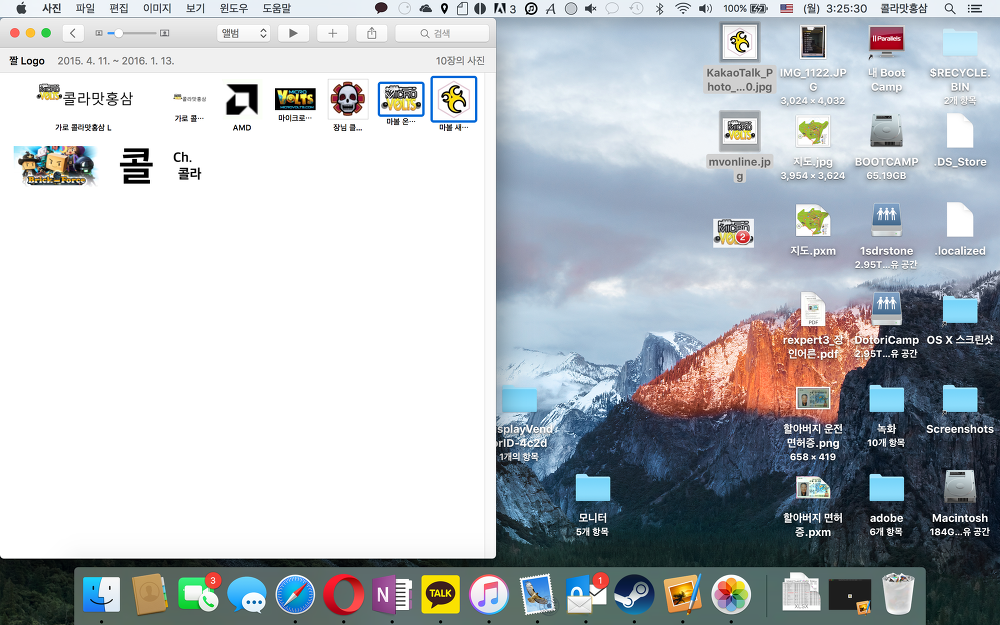Click the 검색 search field

coord(442,33)
